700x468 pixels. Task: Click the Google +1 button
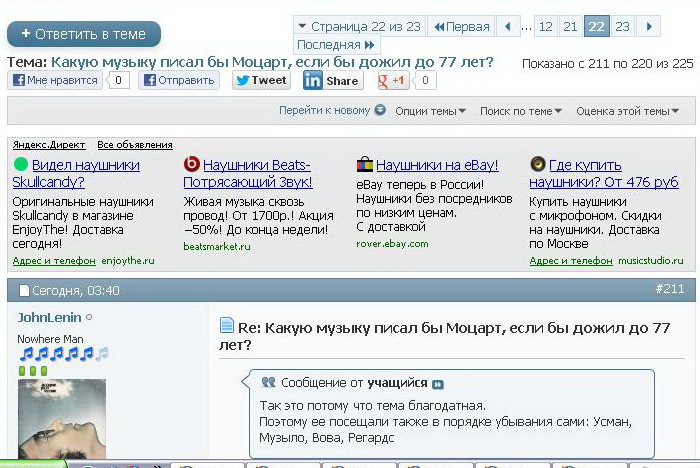point(392,81)
